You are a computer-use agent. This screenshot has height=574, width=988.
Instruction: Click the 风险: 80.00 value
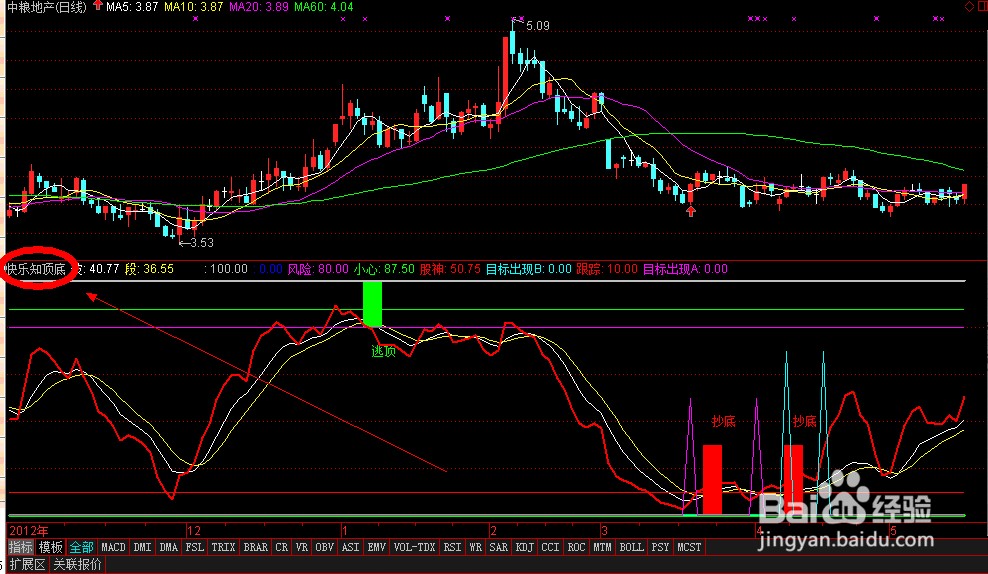tap(318, 269)
